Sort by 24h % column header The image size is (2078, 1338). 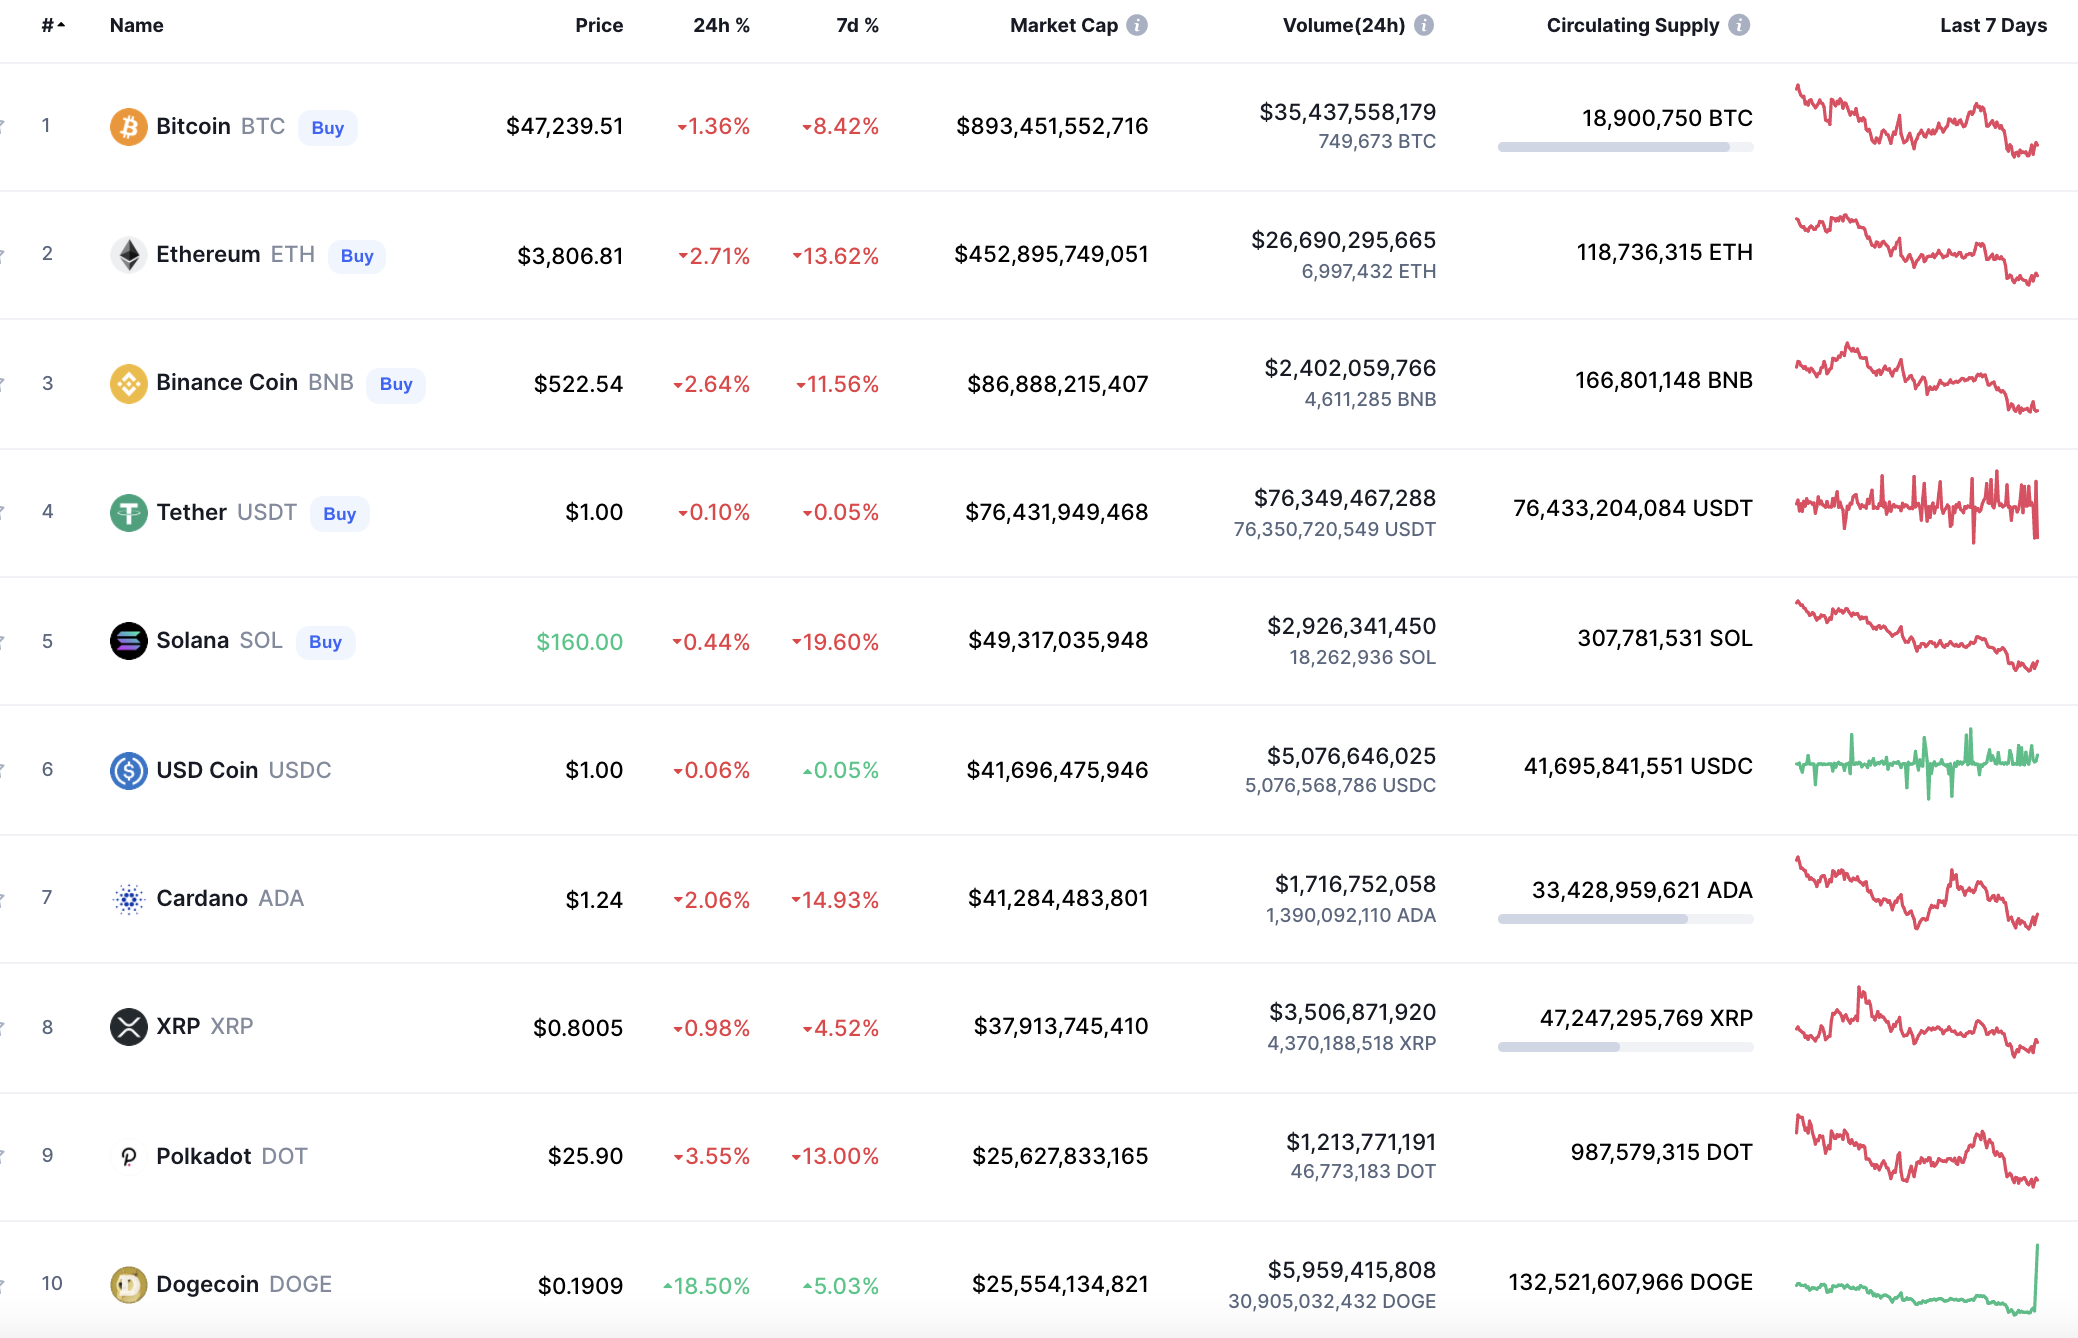[x=721, y=25]
